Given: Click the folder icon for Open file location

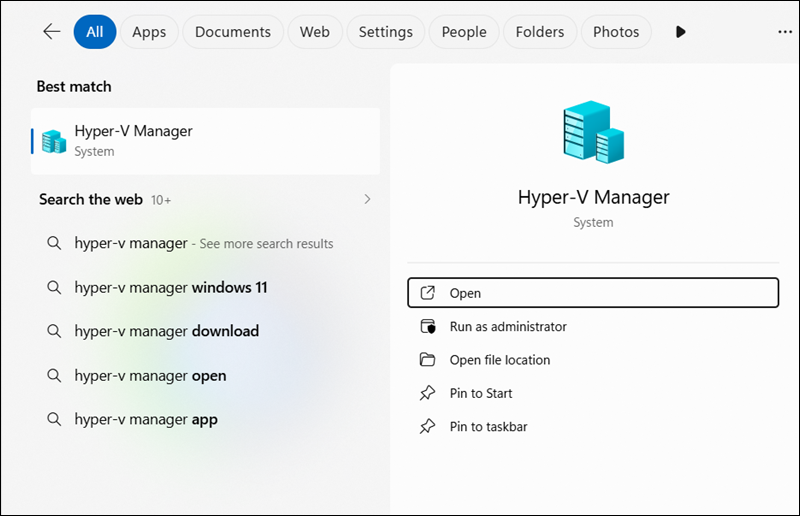Looking at the screenshot, I should click(427, 360).
